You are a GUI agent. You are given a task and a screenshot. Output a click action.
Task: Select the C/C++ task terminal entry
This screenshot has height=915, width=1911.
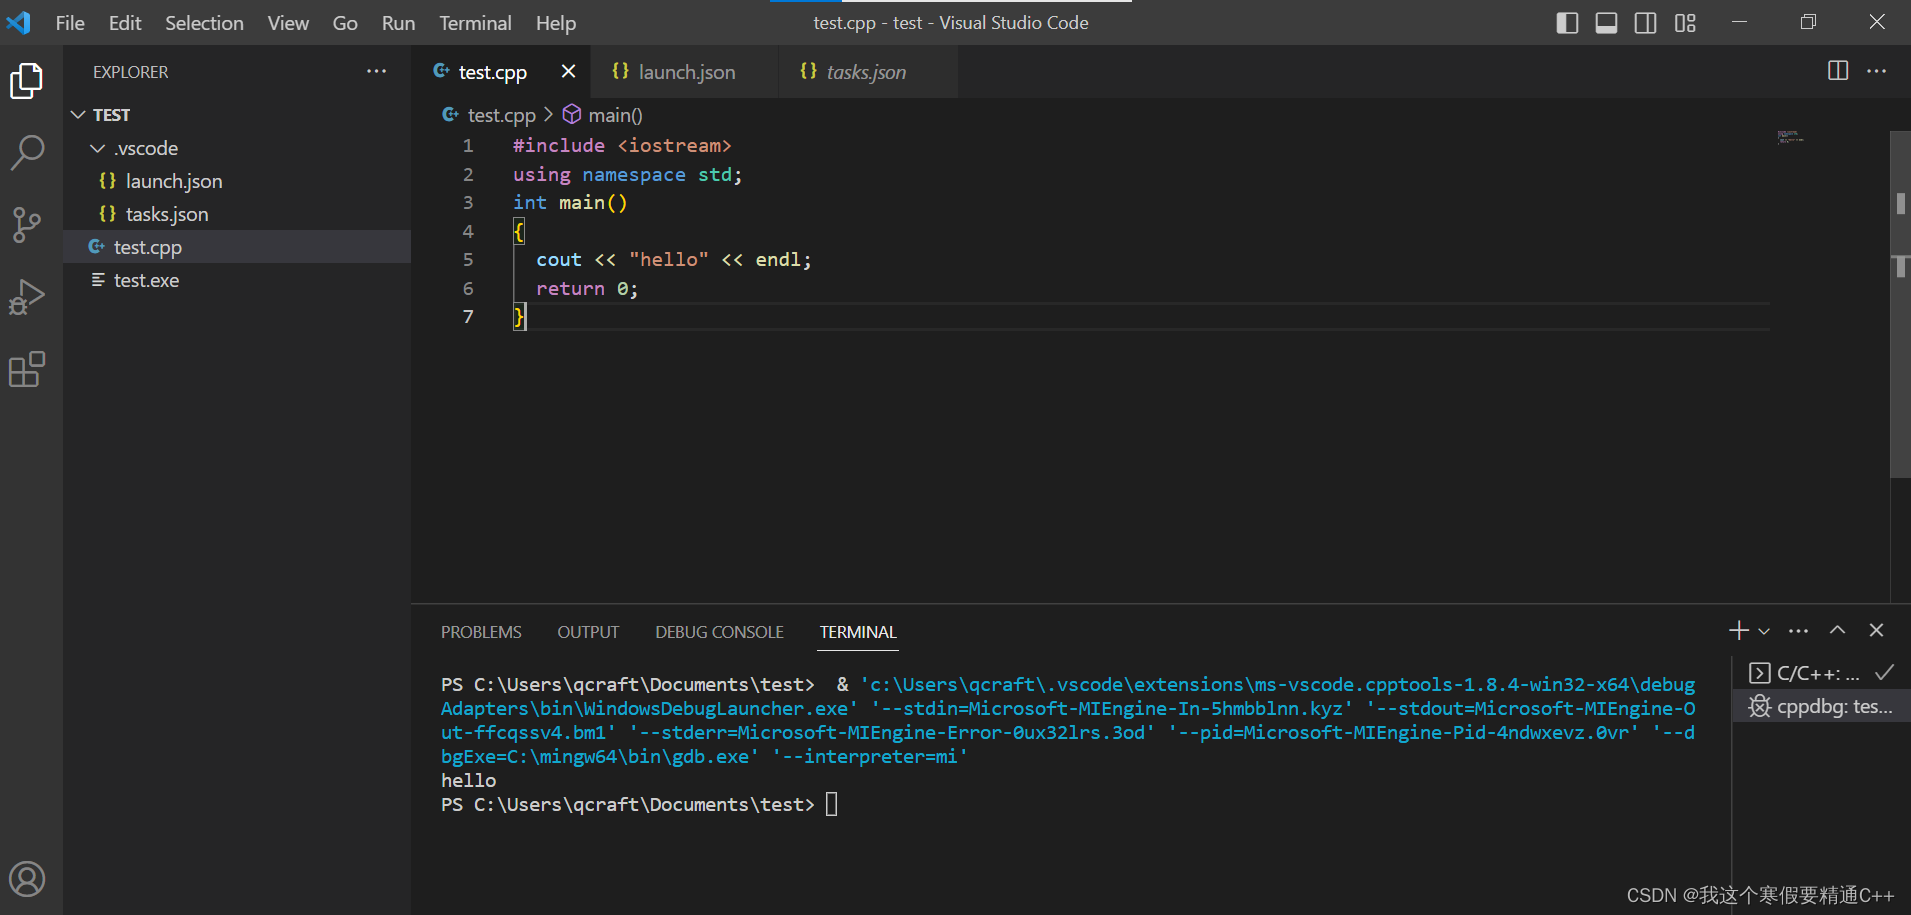tap(1821, 673)
